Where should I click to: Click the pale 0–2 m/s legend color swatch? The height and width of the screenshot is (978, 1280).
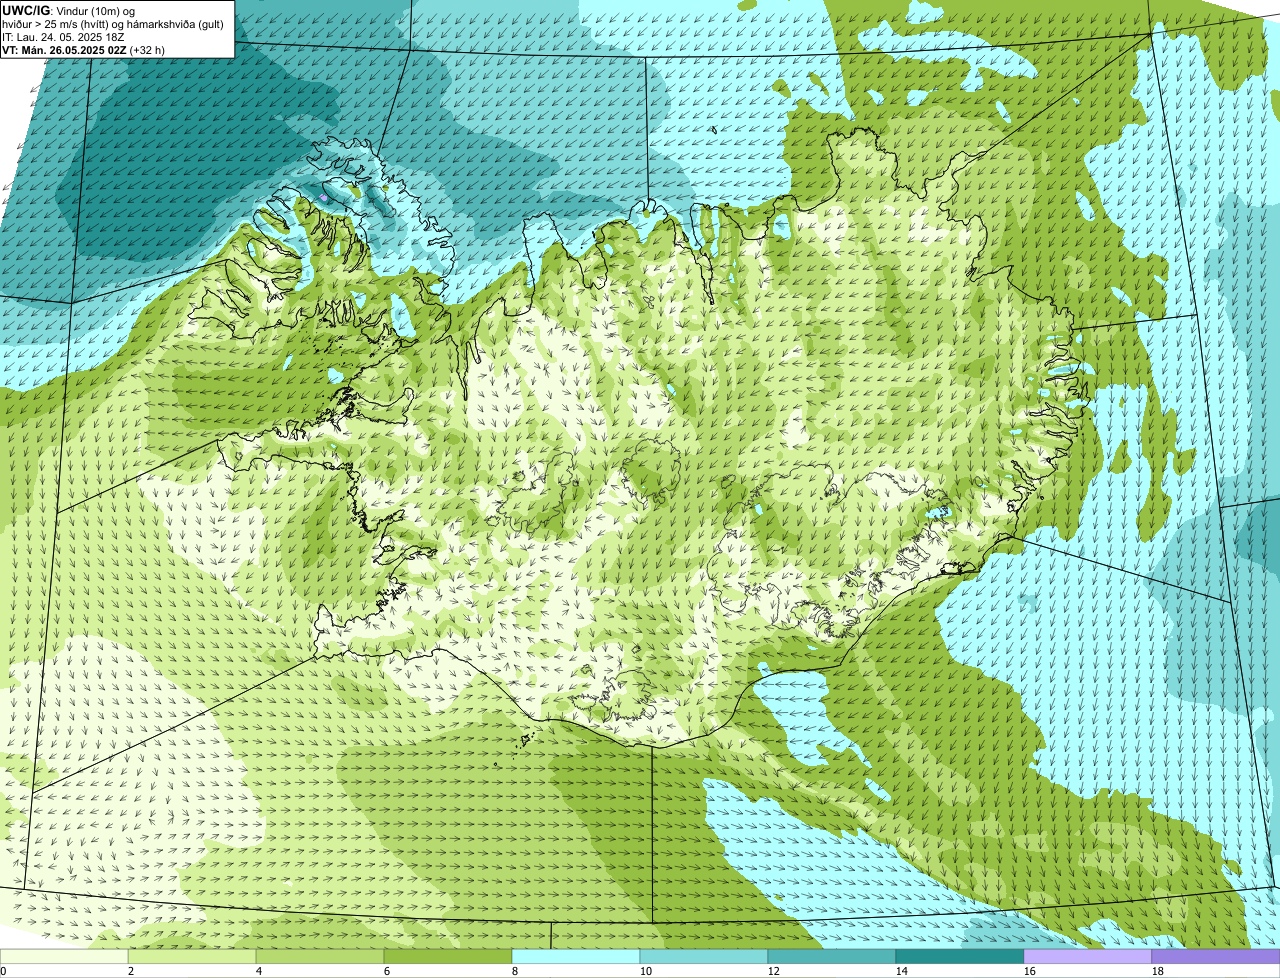64,956
